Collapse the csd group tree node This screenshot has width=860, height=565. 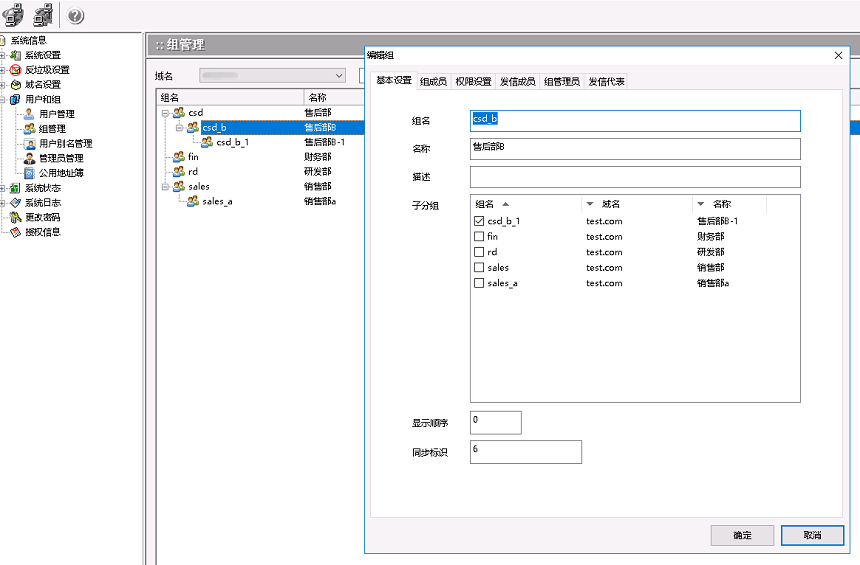tap(165, 113)
